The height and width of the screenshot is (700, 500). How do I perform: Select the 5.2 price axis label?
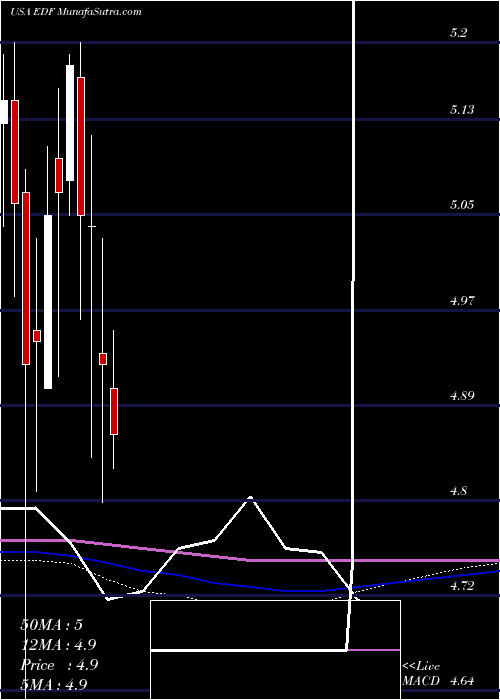coord(458,33)
